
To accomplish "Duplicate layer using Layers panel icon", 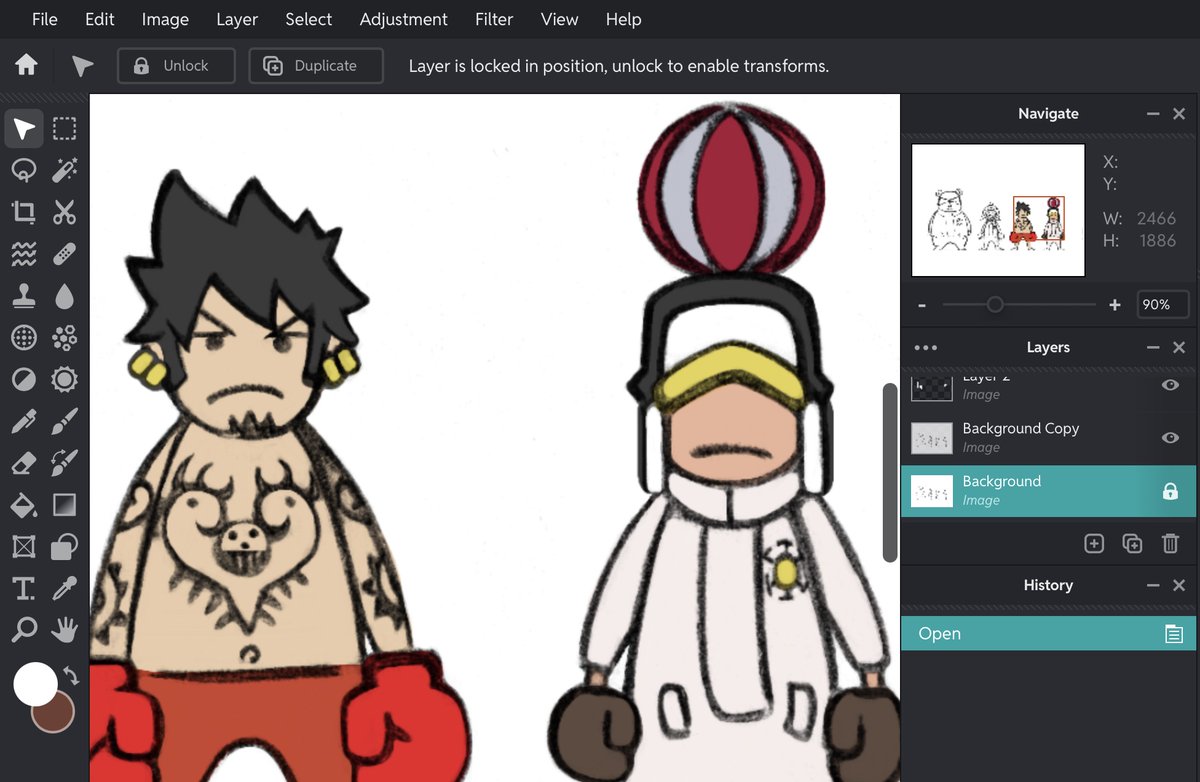I will coord(1132,544).
